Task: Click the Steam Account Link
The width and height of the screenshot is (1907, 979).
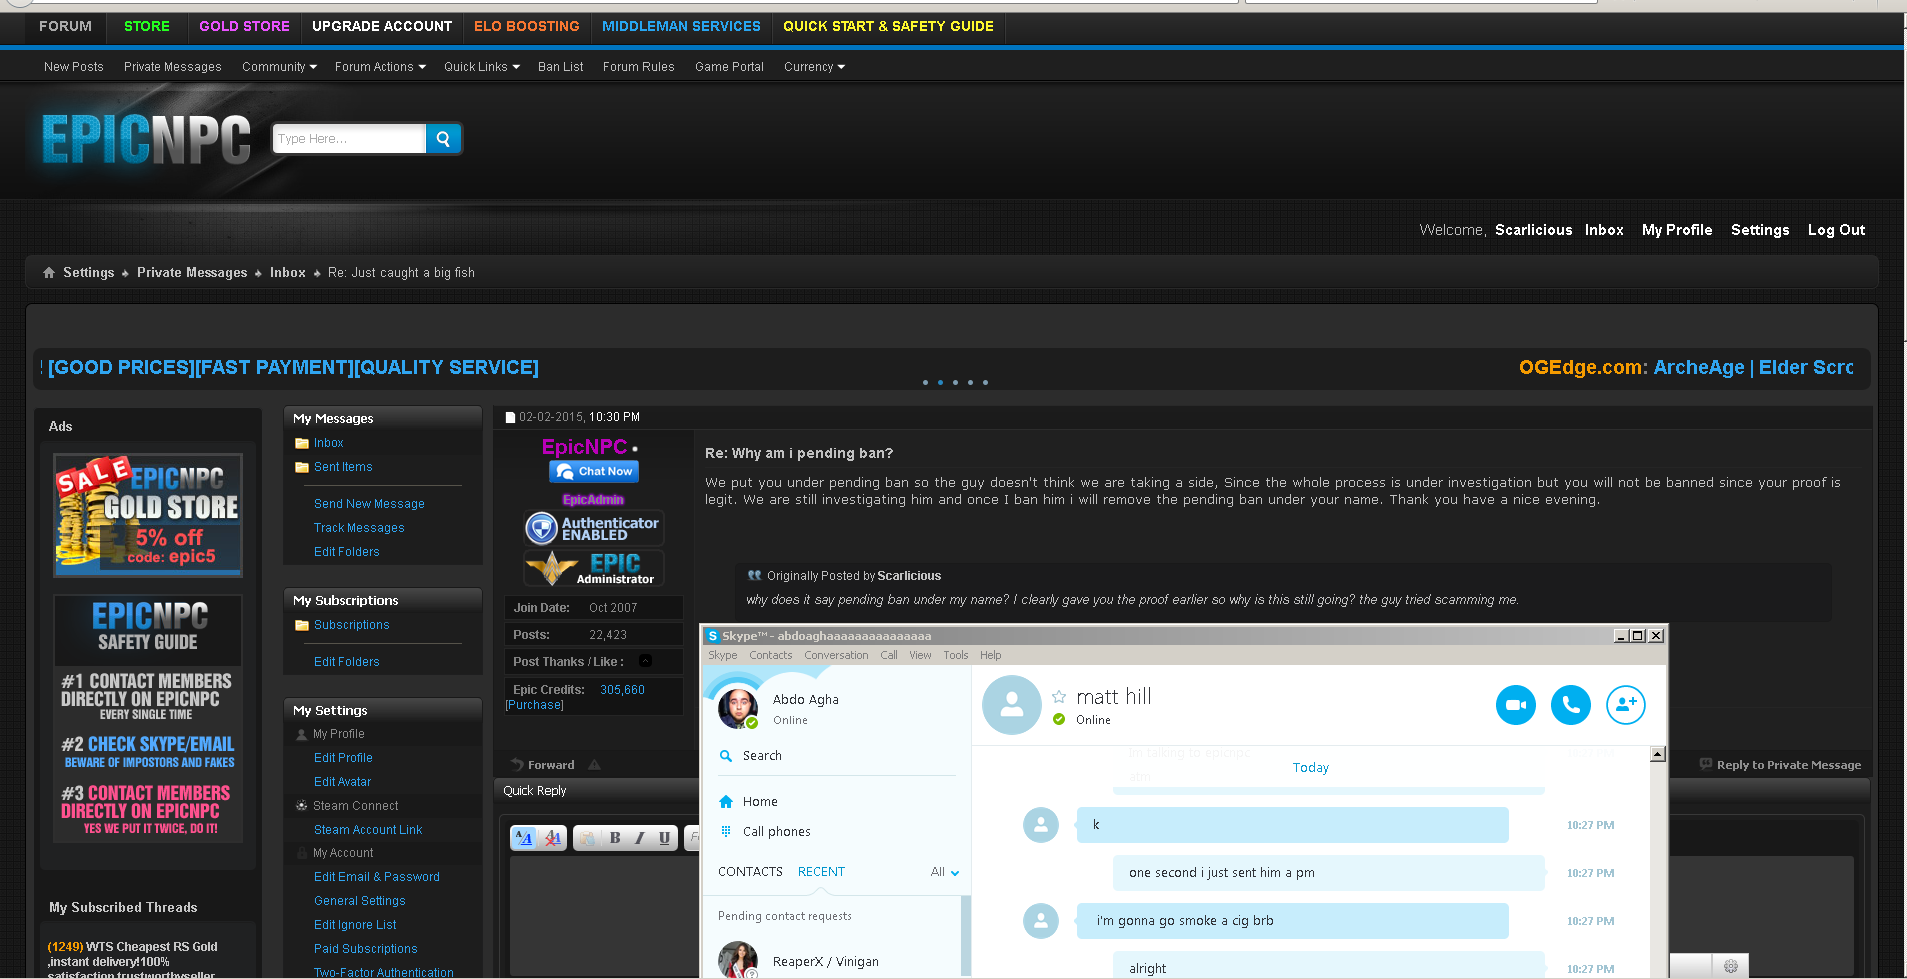Action: [368, 830]
